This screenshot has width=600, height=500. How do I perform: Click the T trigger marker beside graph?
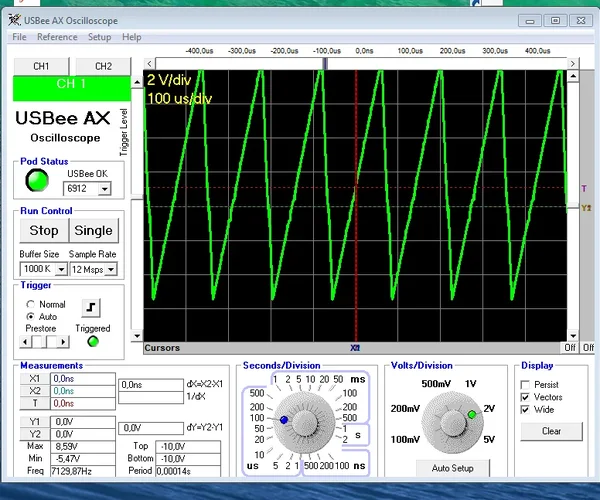coord(584,188)
